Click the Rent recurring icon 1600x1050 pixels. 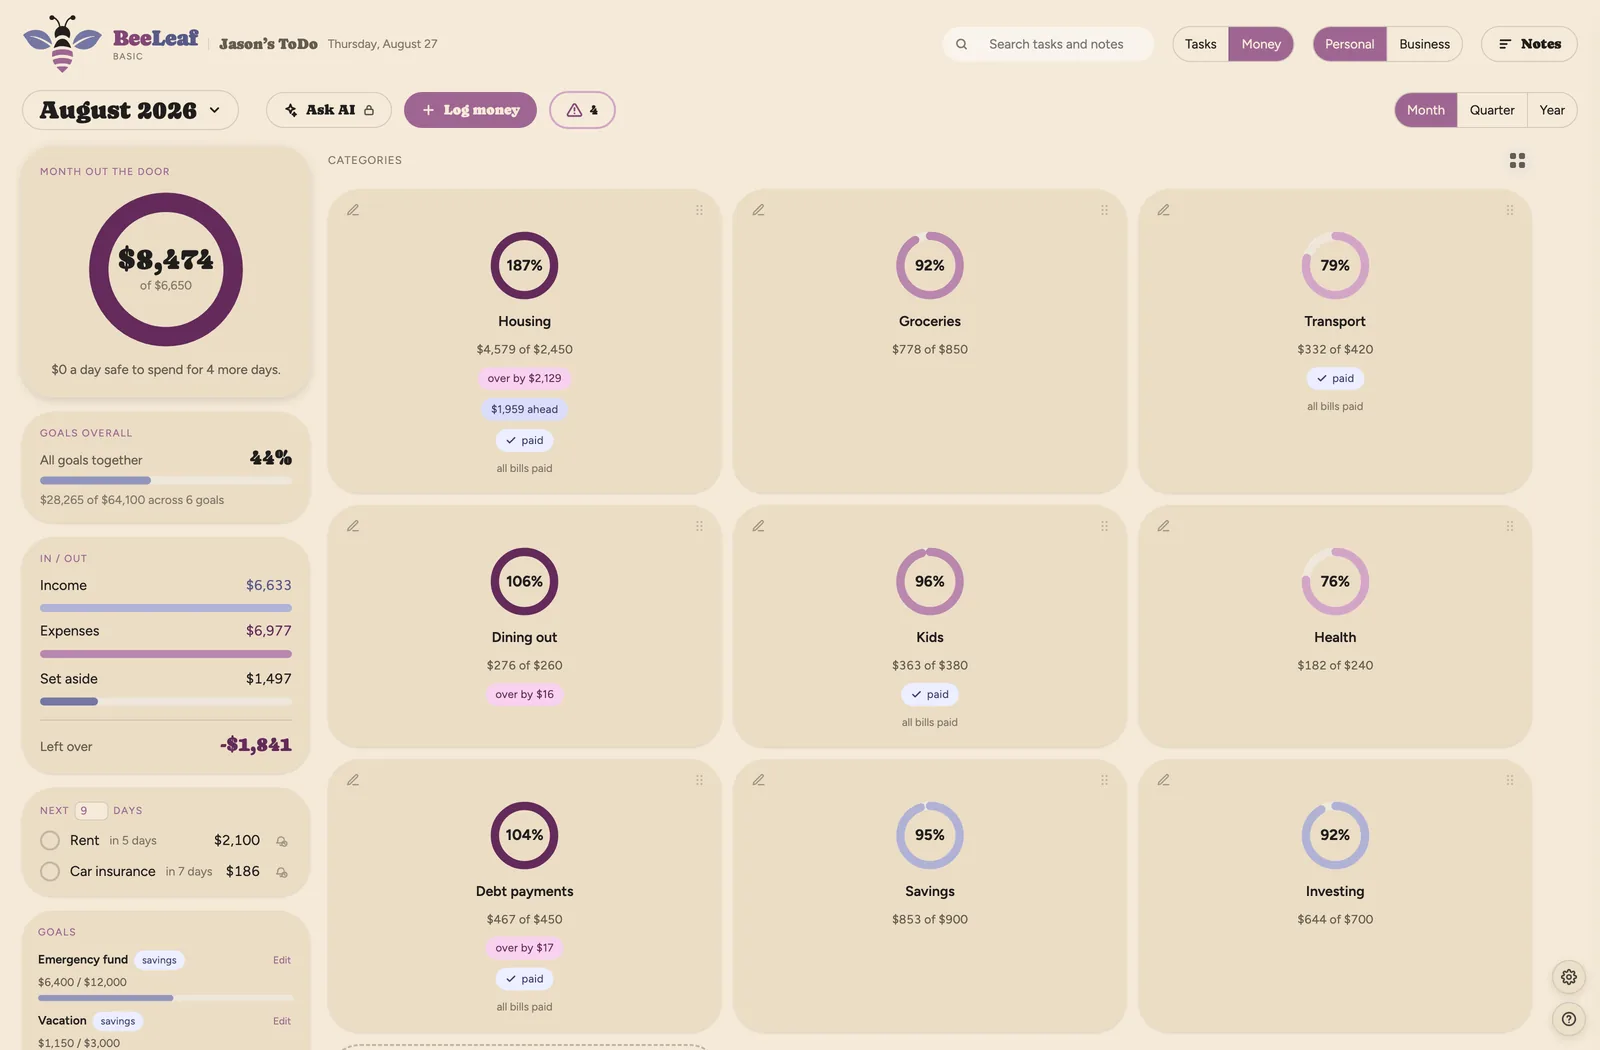pyautogui.click(x=282, y=841)
